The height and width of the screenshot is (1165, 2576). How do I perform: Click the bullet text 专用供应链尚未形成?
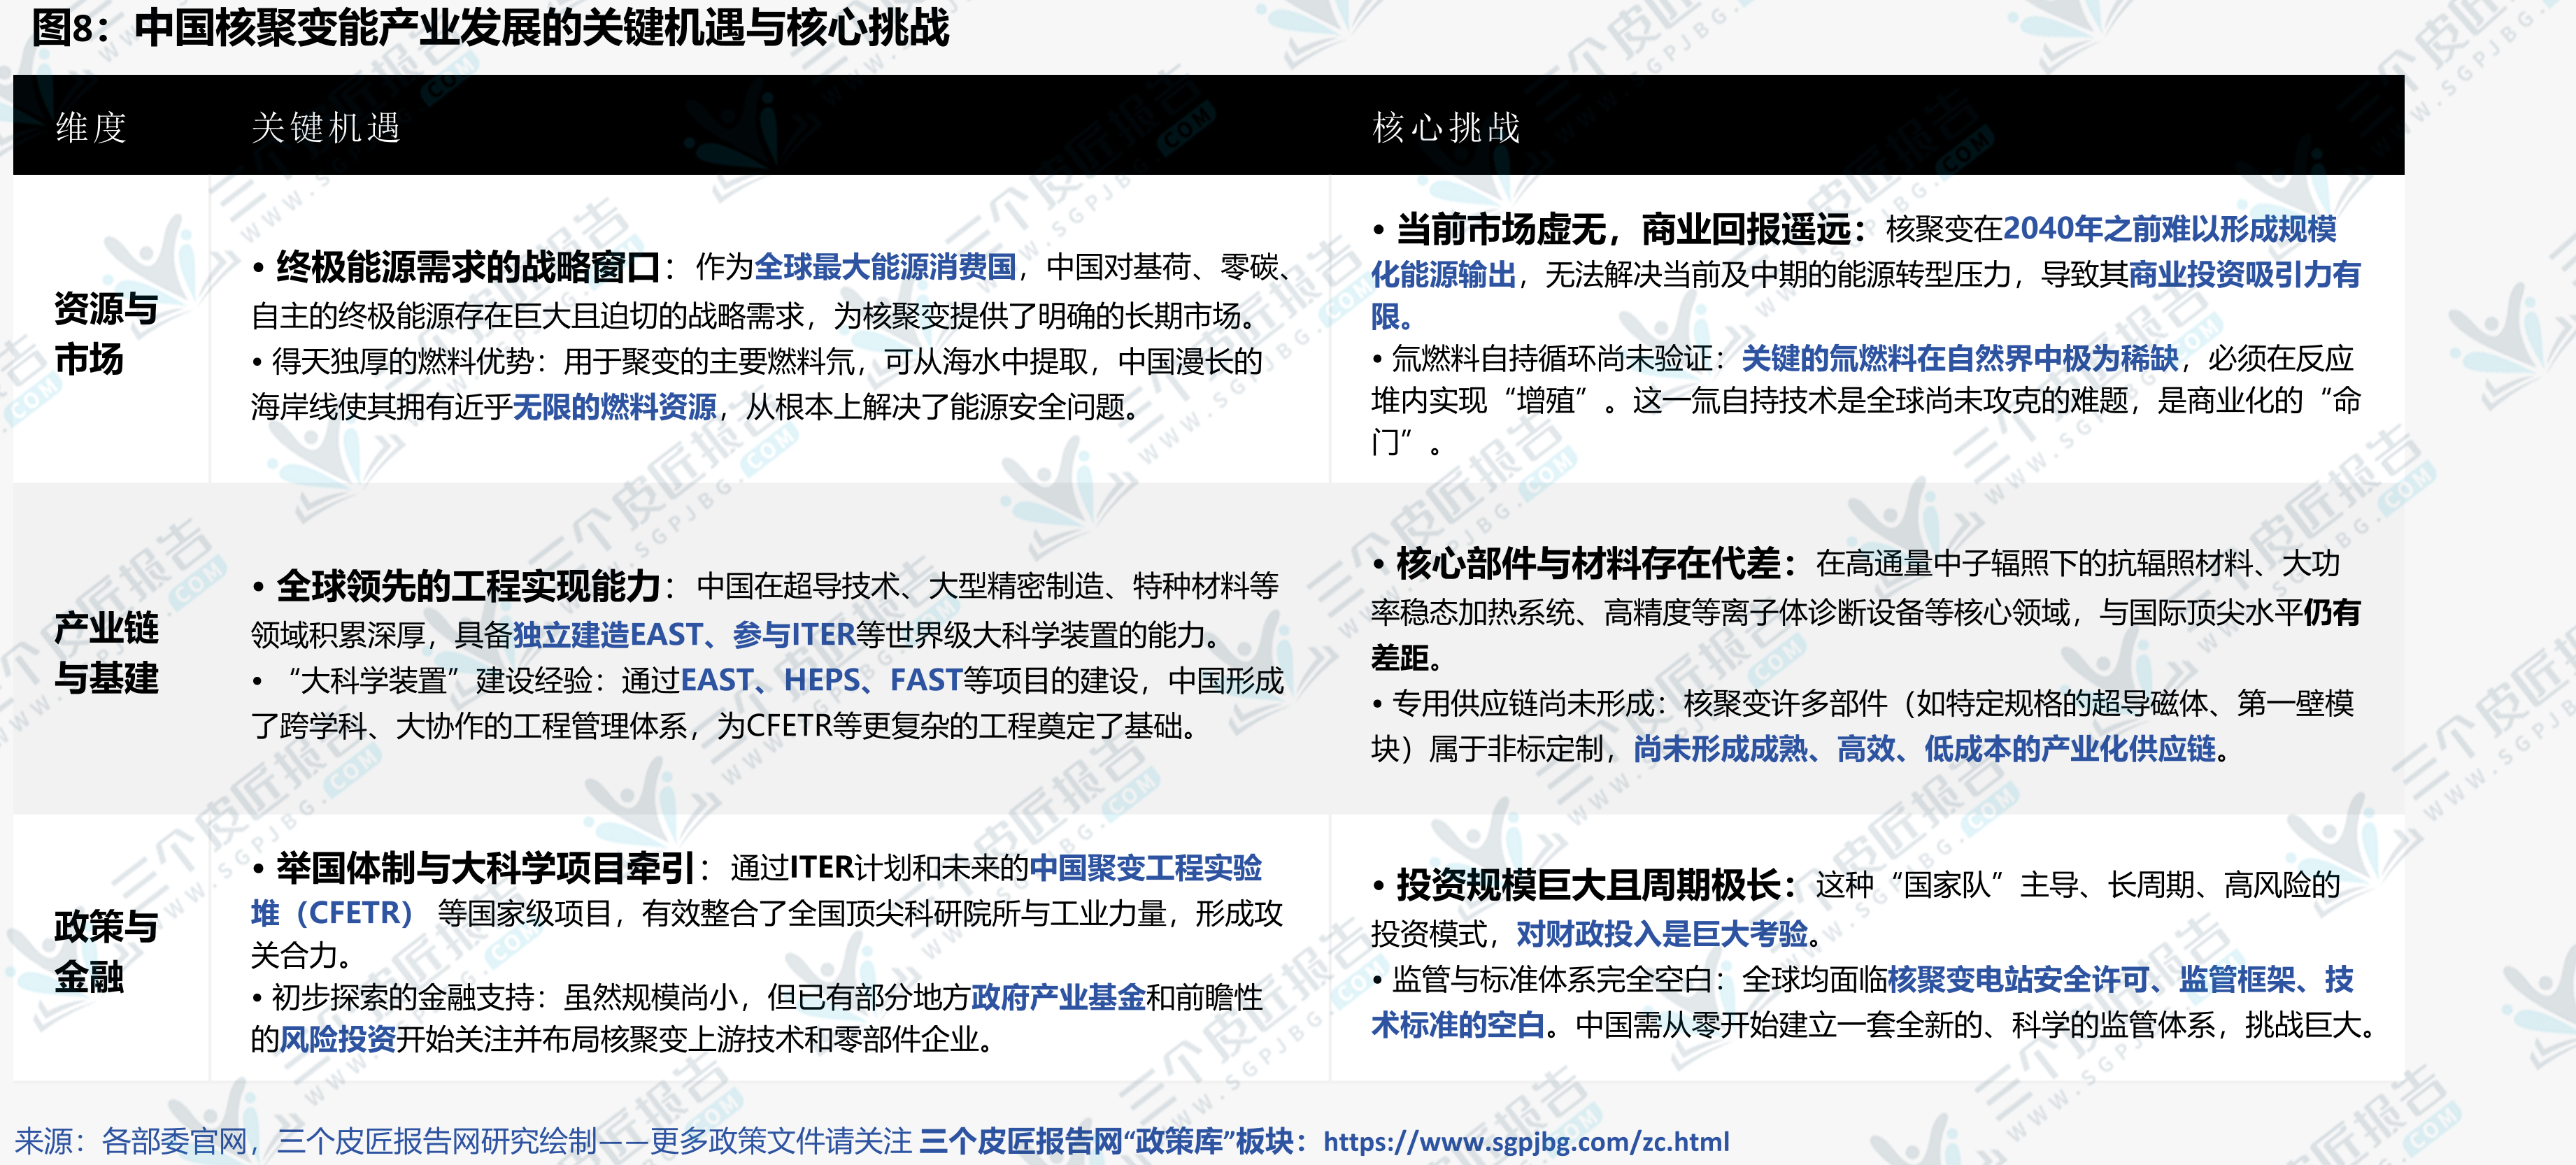point(1523,704)
